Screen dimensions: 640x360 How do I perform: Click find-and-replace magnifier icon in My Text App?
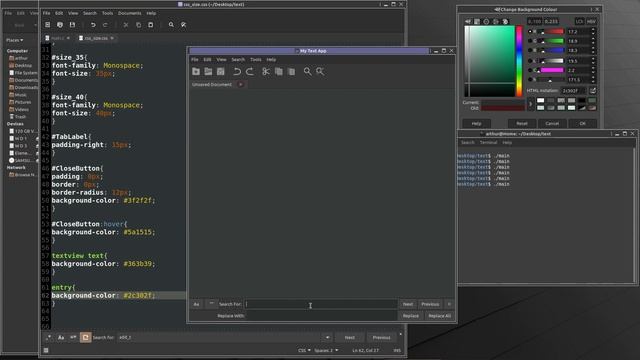click(x=320, y=71)
